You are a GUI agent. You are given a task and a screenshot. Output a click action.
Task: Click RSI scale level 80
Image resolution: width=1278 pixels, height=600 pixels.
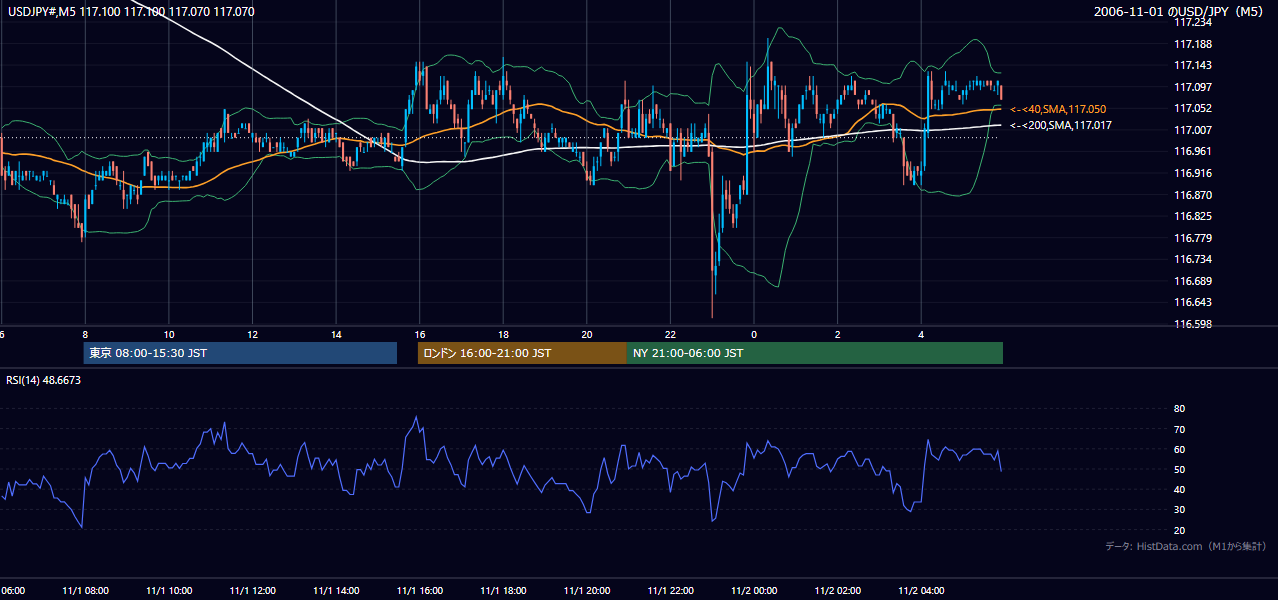[x=1179, y=409]
